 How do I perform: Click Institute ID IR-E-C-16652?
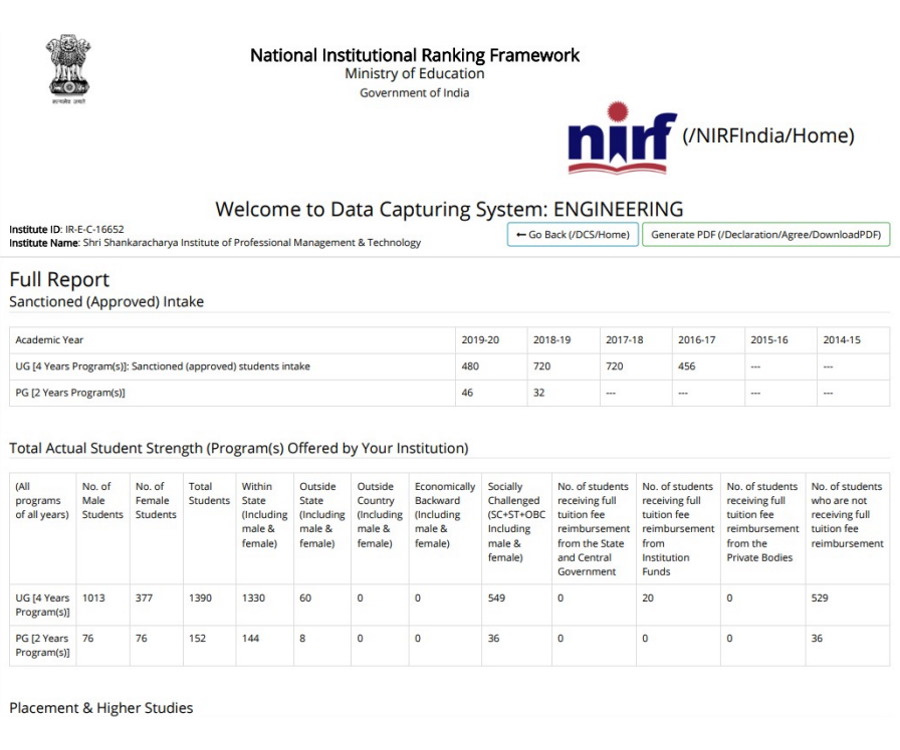pyautogui.click(x=67, y=229)
